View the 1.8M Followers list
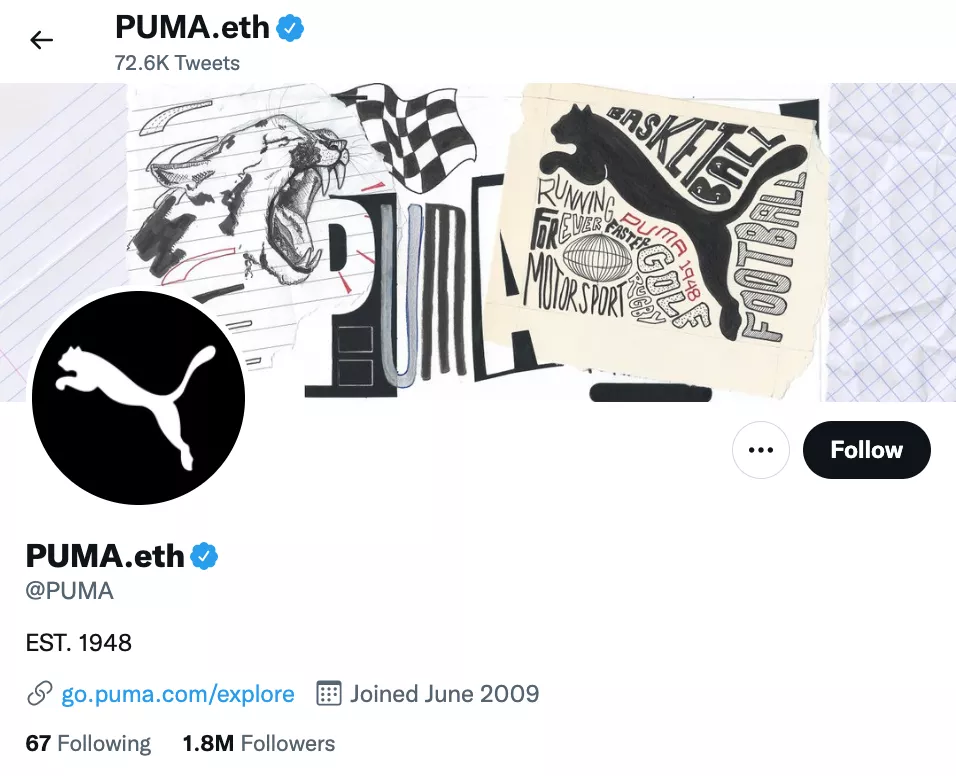The image size is (956, 776). 259,743
